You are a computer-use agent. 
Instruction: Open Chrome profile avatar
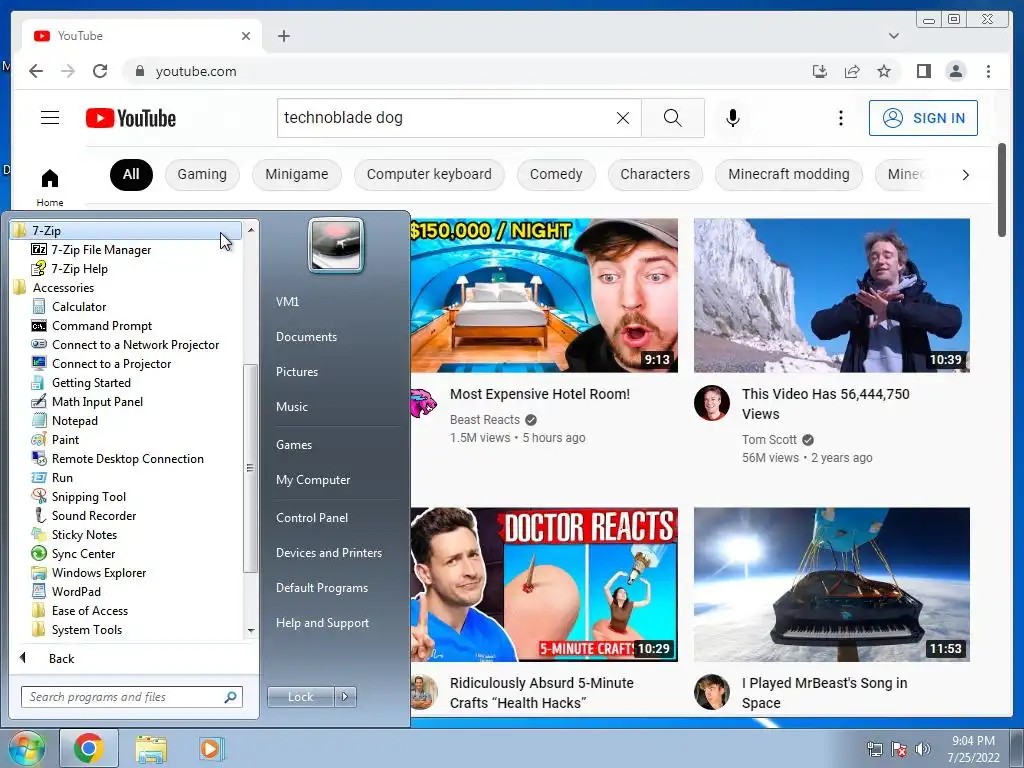[x=955, y=71]
